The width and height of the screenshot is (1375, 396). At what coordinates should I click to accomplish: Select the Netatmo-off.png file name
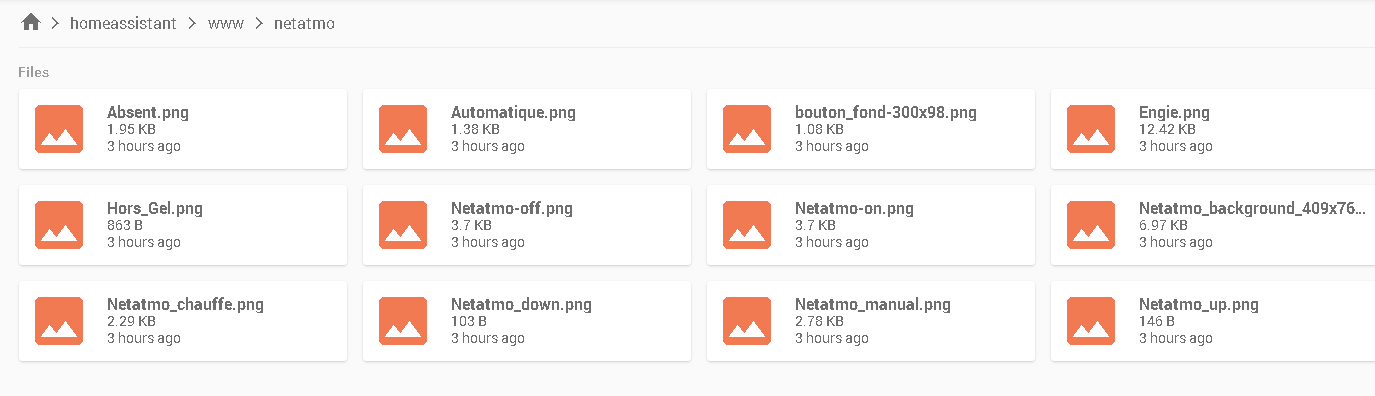[512, 209]
